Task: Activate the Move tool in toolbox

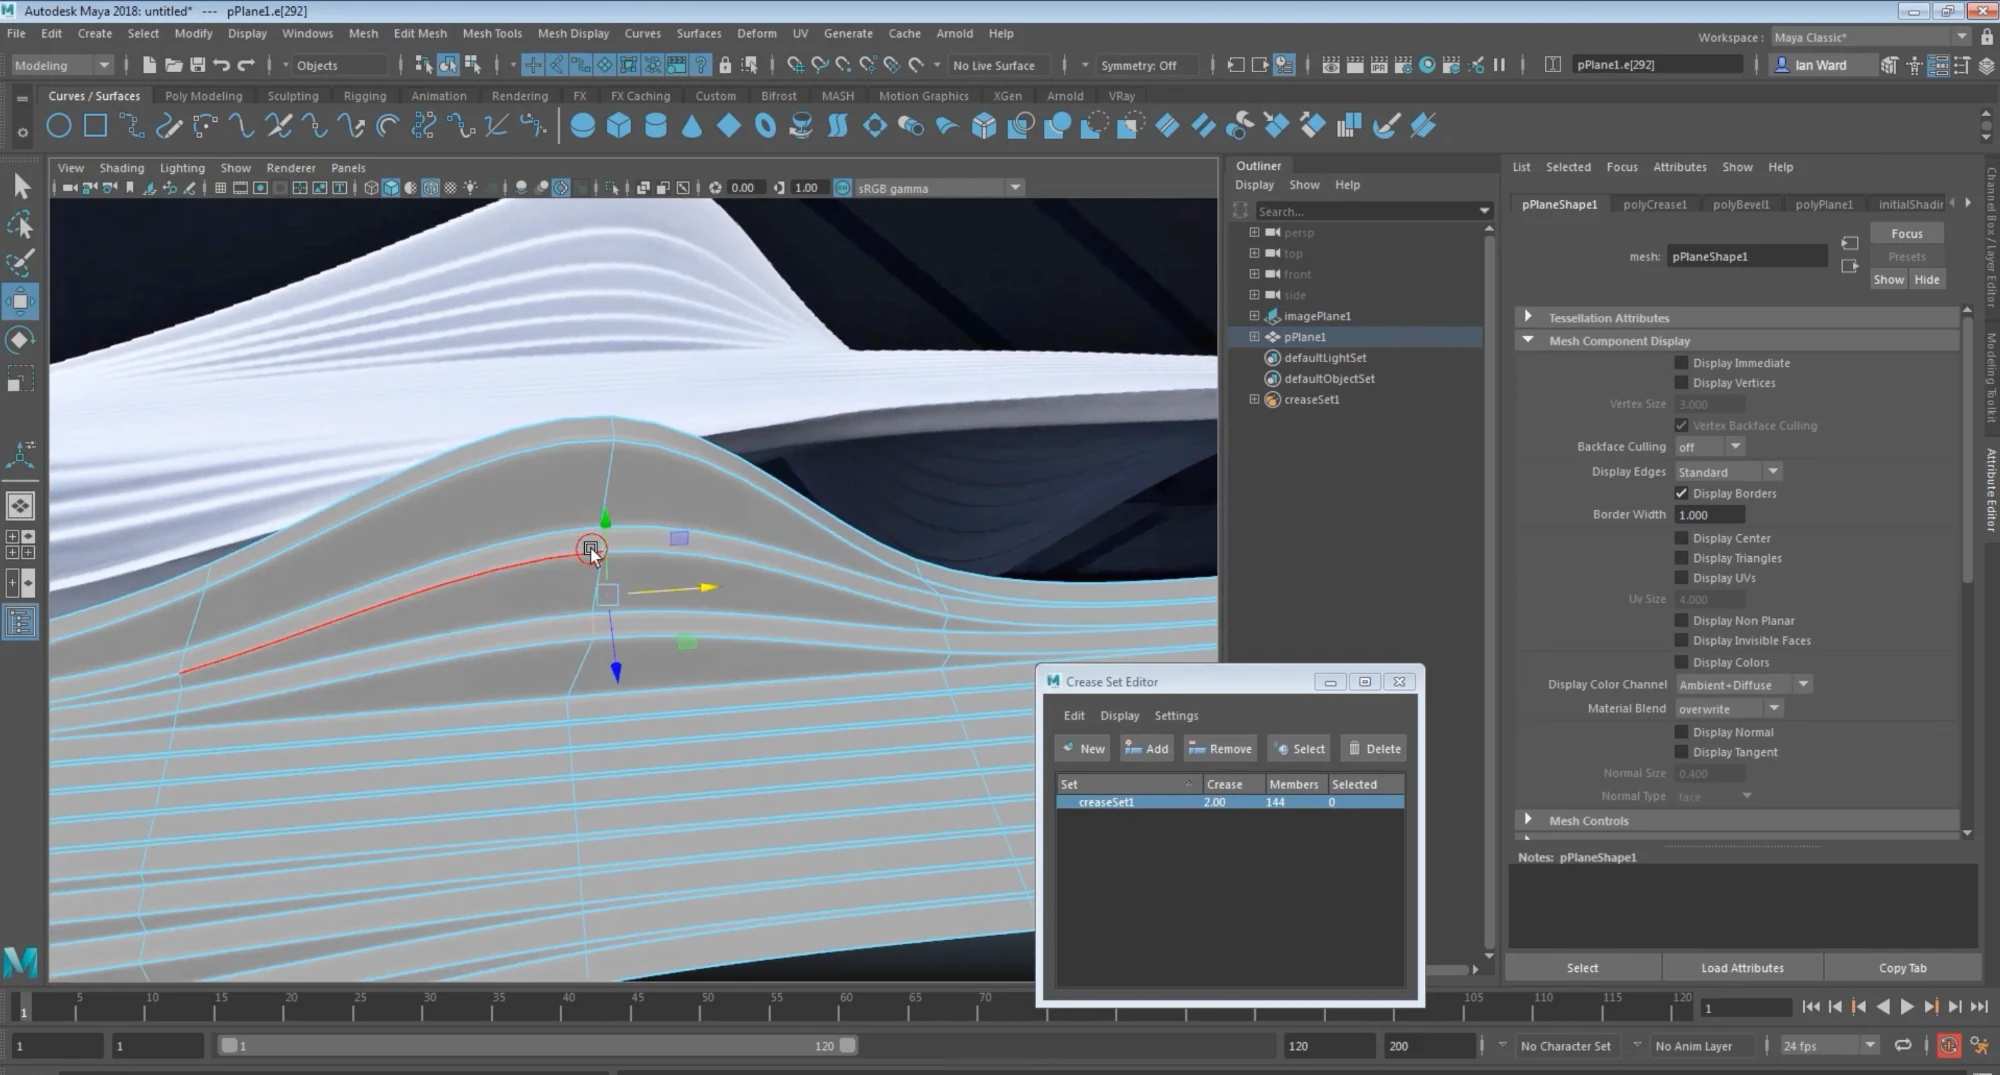Action: point(21,302)
